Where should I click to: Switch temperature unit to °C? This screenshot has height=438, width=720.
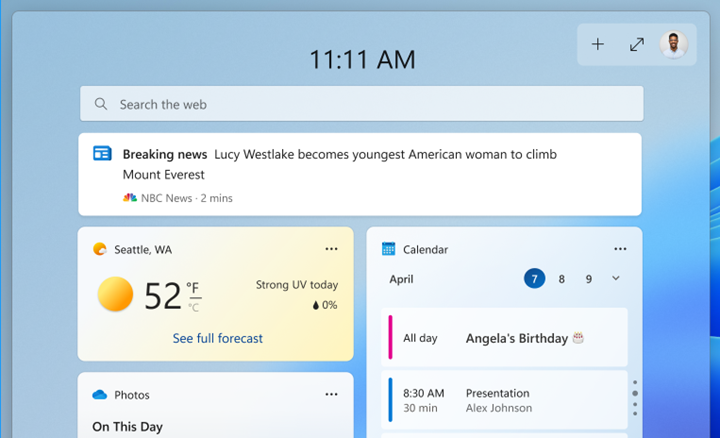point(193,307)
